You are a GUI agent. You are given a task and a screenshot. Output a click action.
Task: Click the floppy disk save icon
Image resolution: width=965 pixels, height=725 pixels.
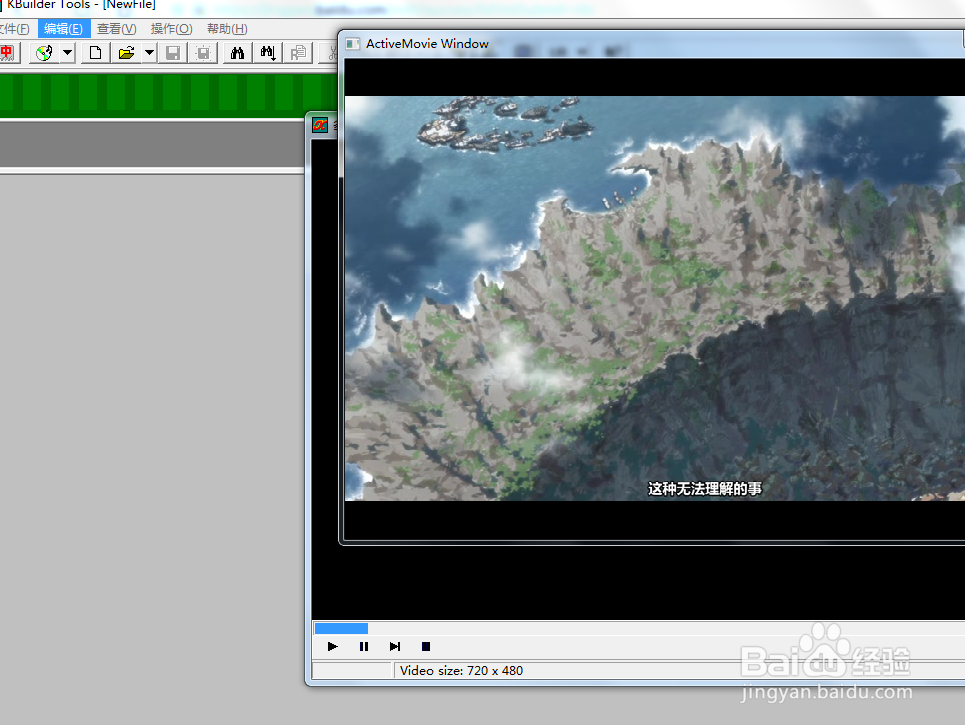pyautogui.click(x=173, y=53)
